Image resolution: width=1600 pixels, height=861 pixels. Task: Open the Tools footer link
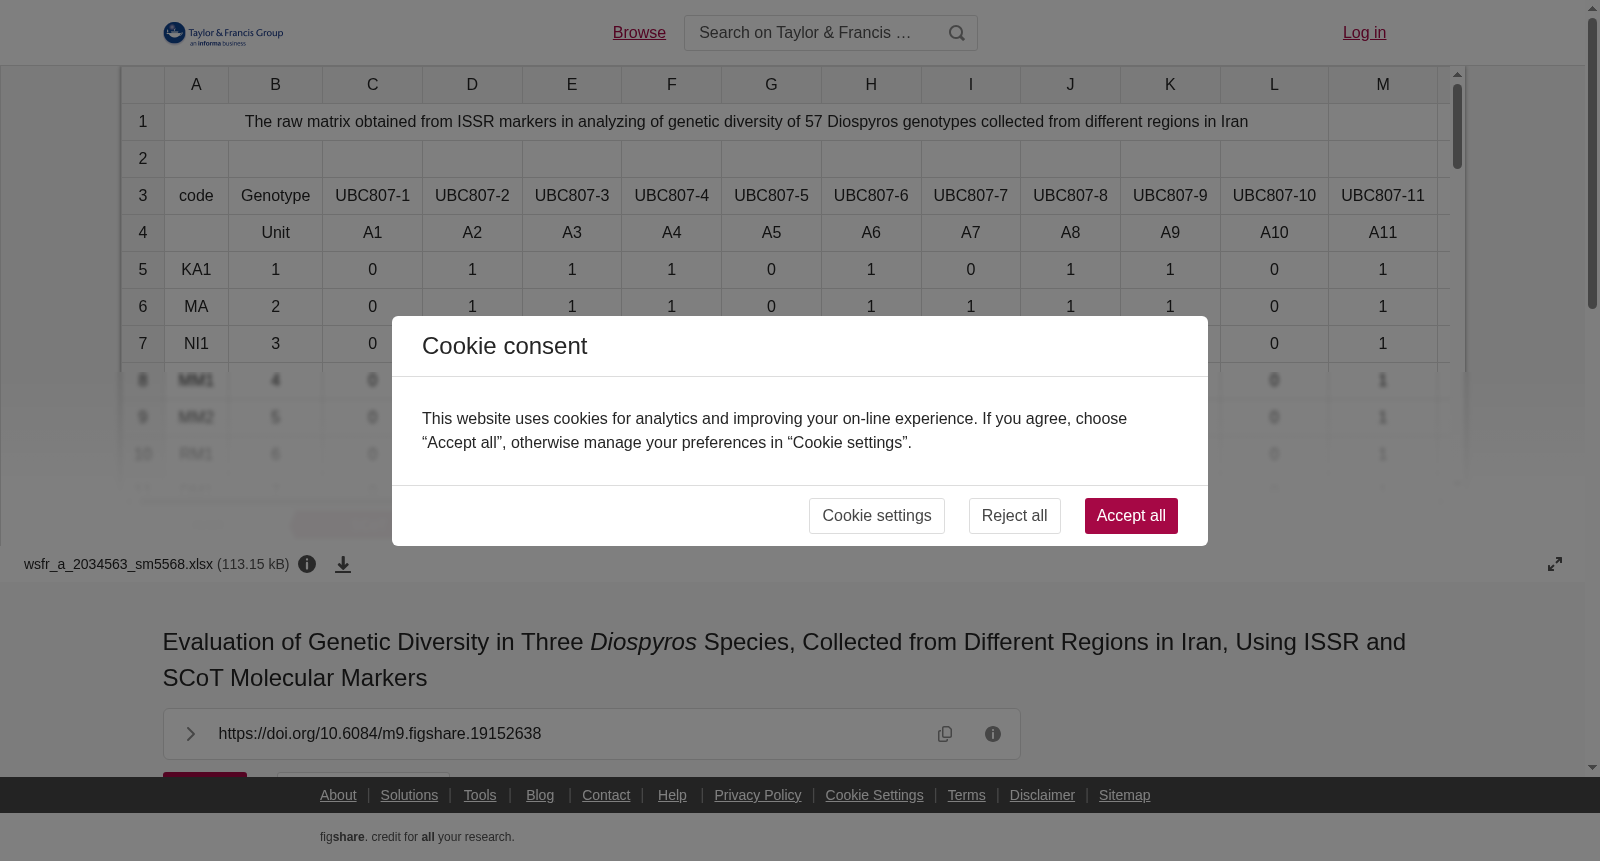coord(480,795)
